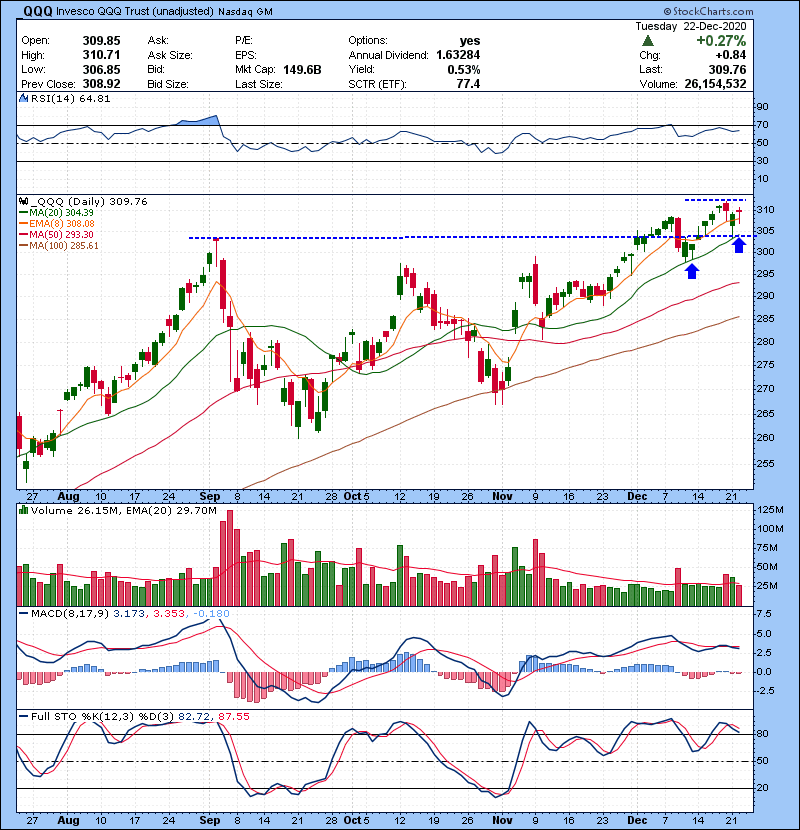
Task: Click the High value "310.71"
Action: (101, 55)
